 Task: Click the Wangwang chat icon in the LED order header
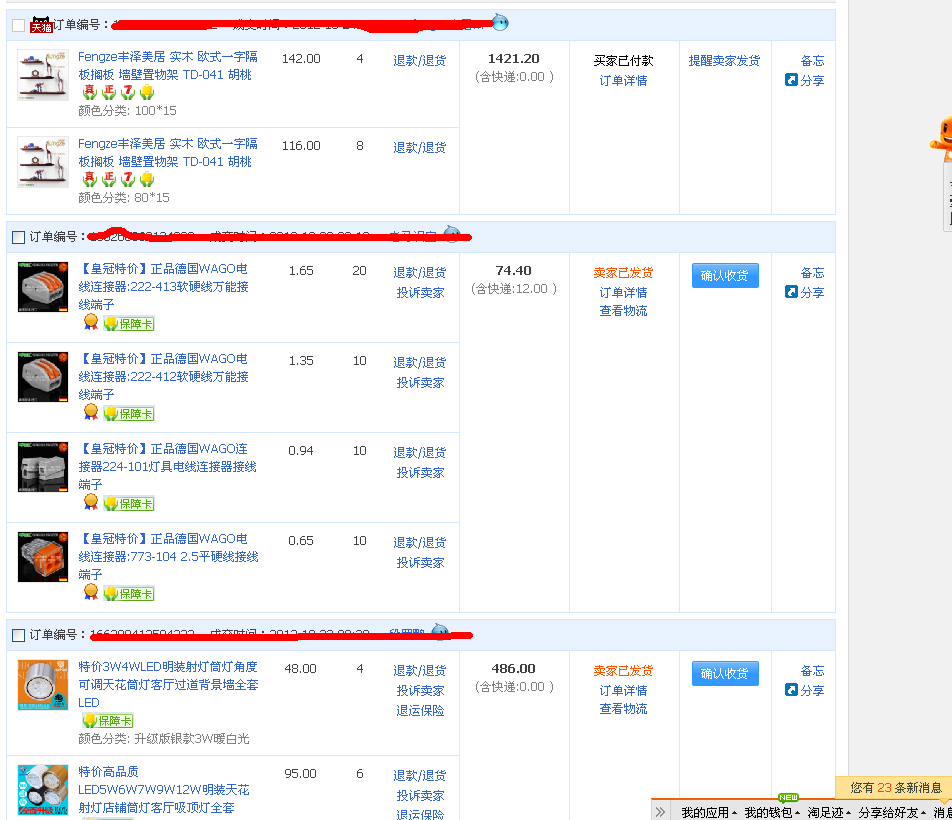[x=440, y=632]
